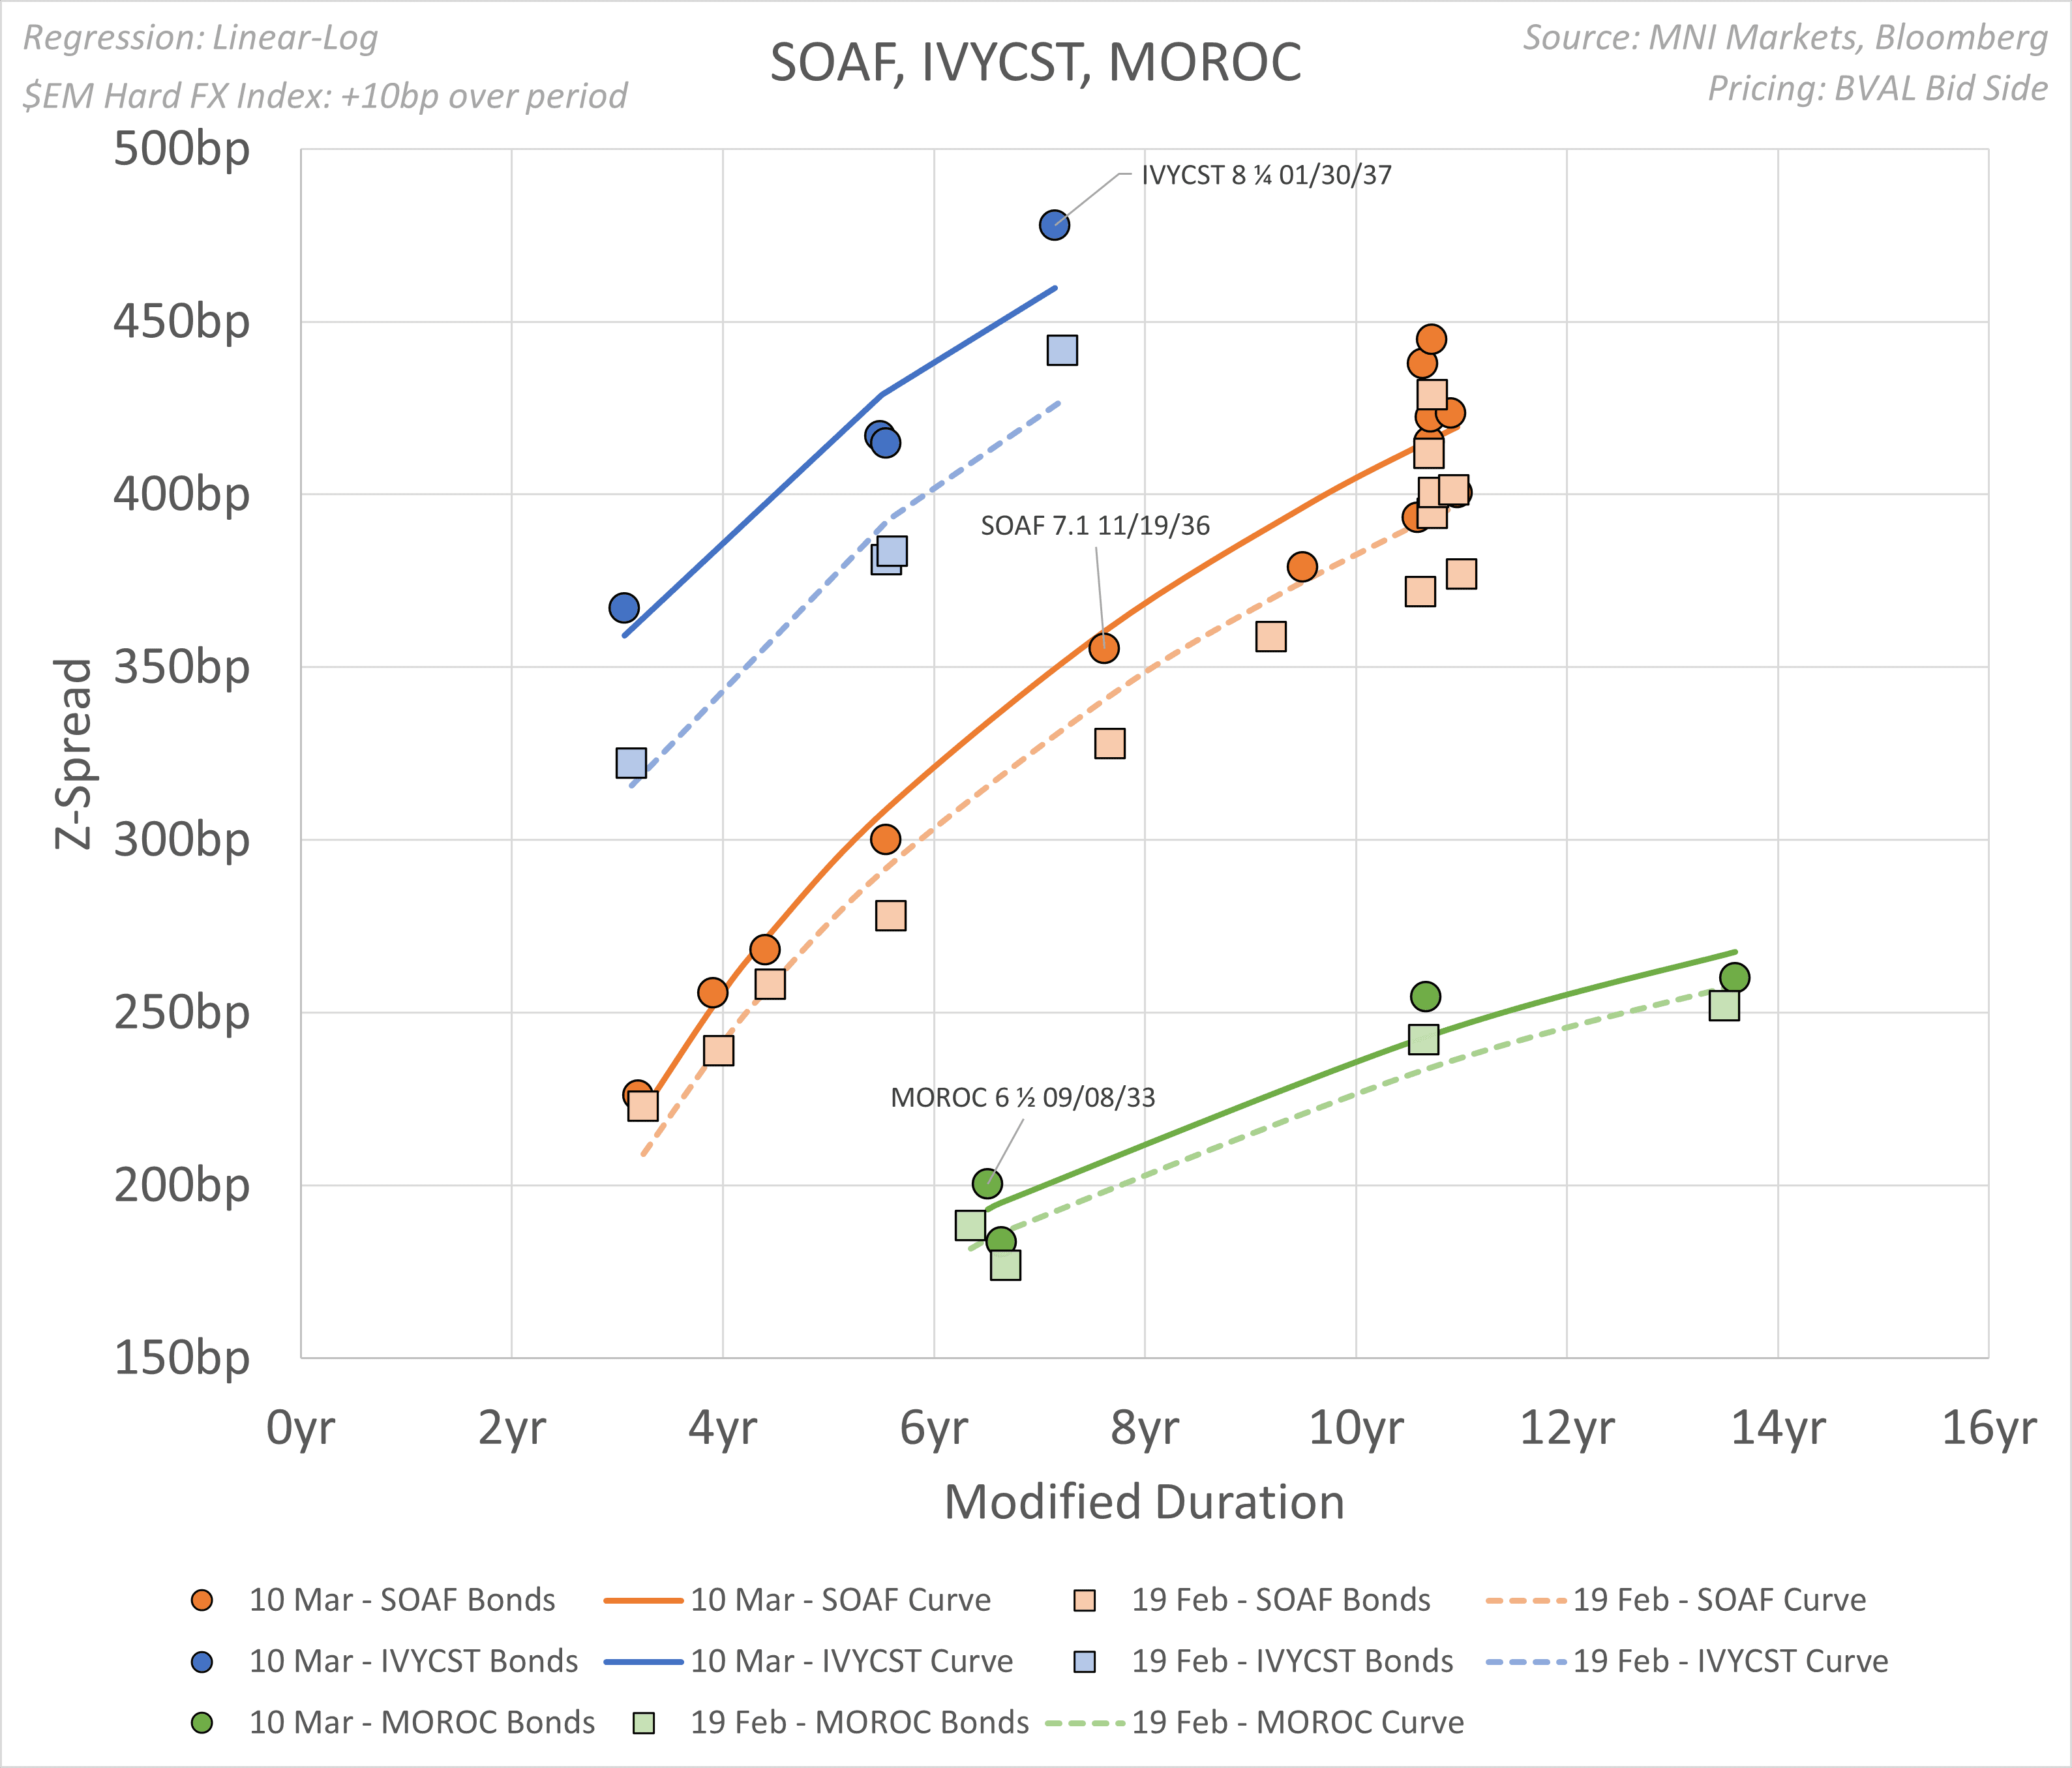The height and width of the screenshot is (1768, 2072).
Task: Select the green data point labeled MOROC 6 ½ 09/08/33
Action: [987, 1183]
